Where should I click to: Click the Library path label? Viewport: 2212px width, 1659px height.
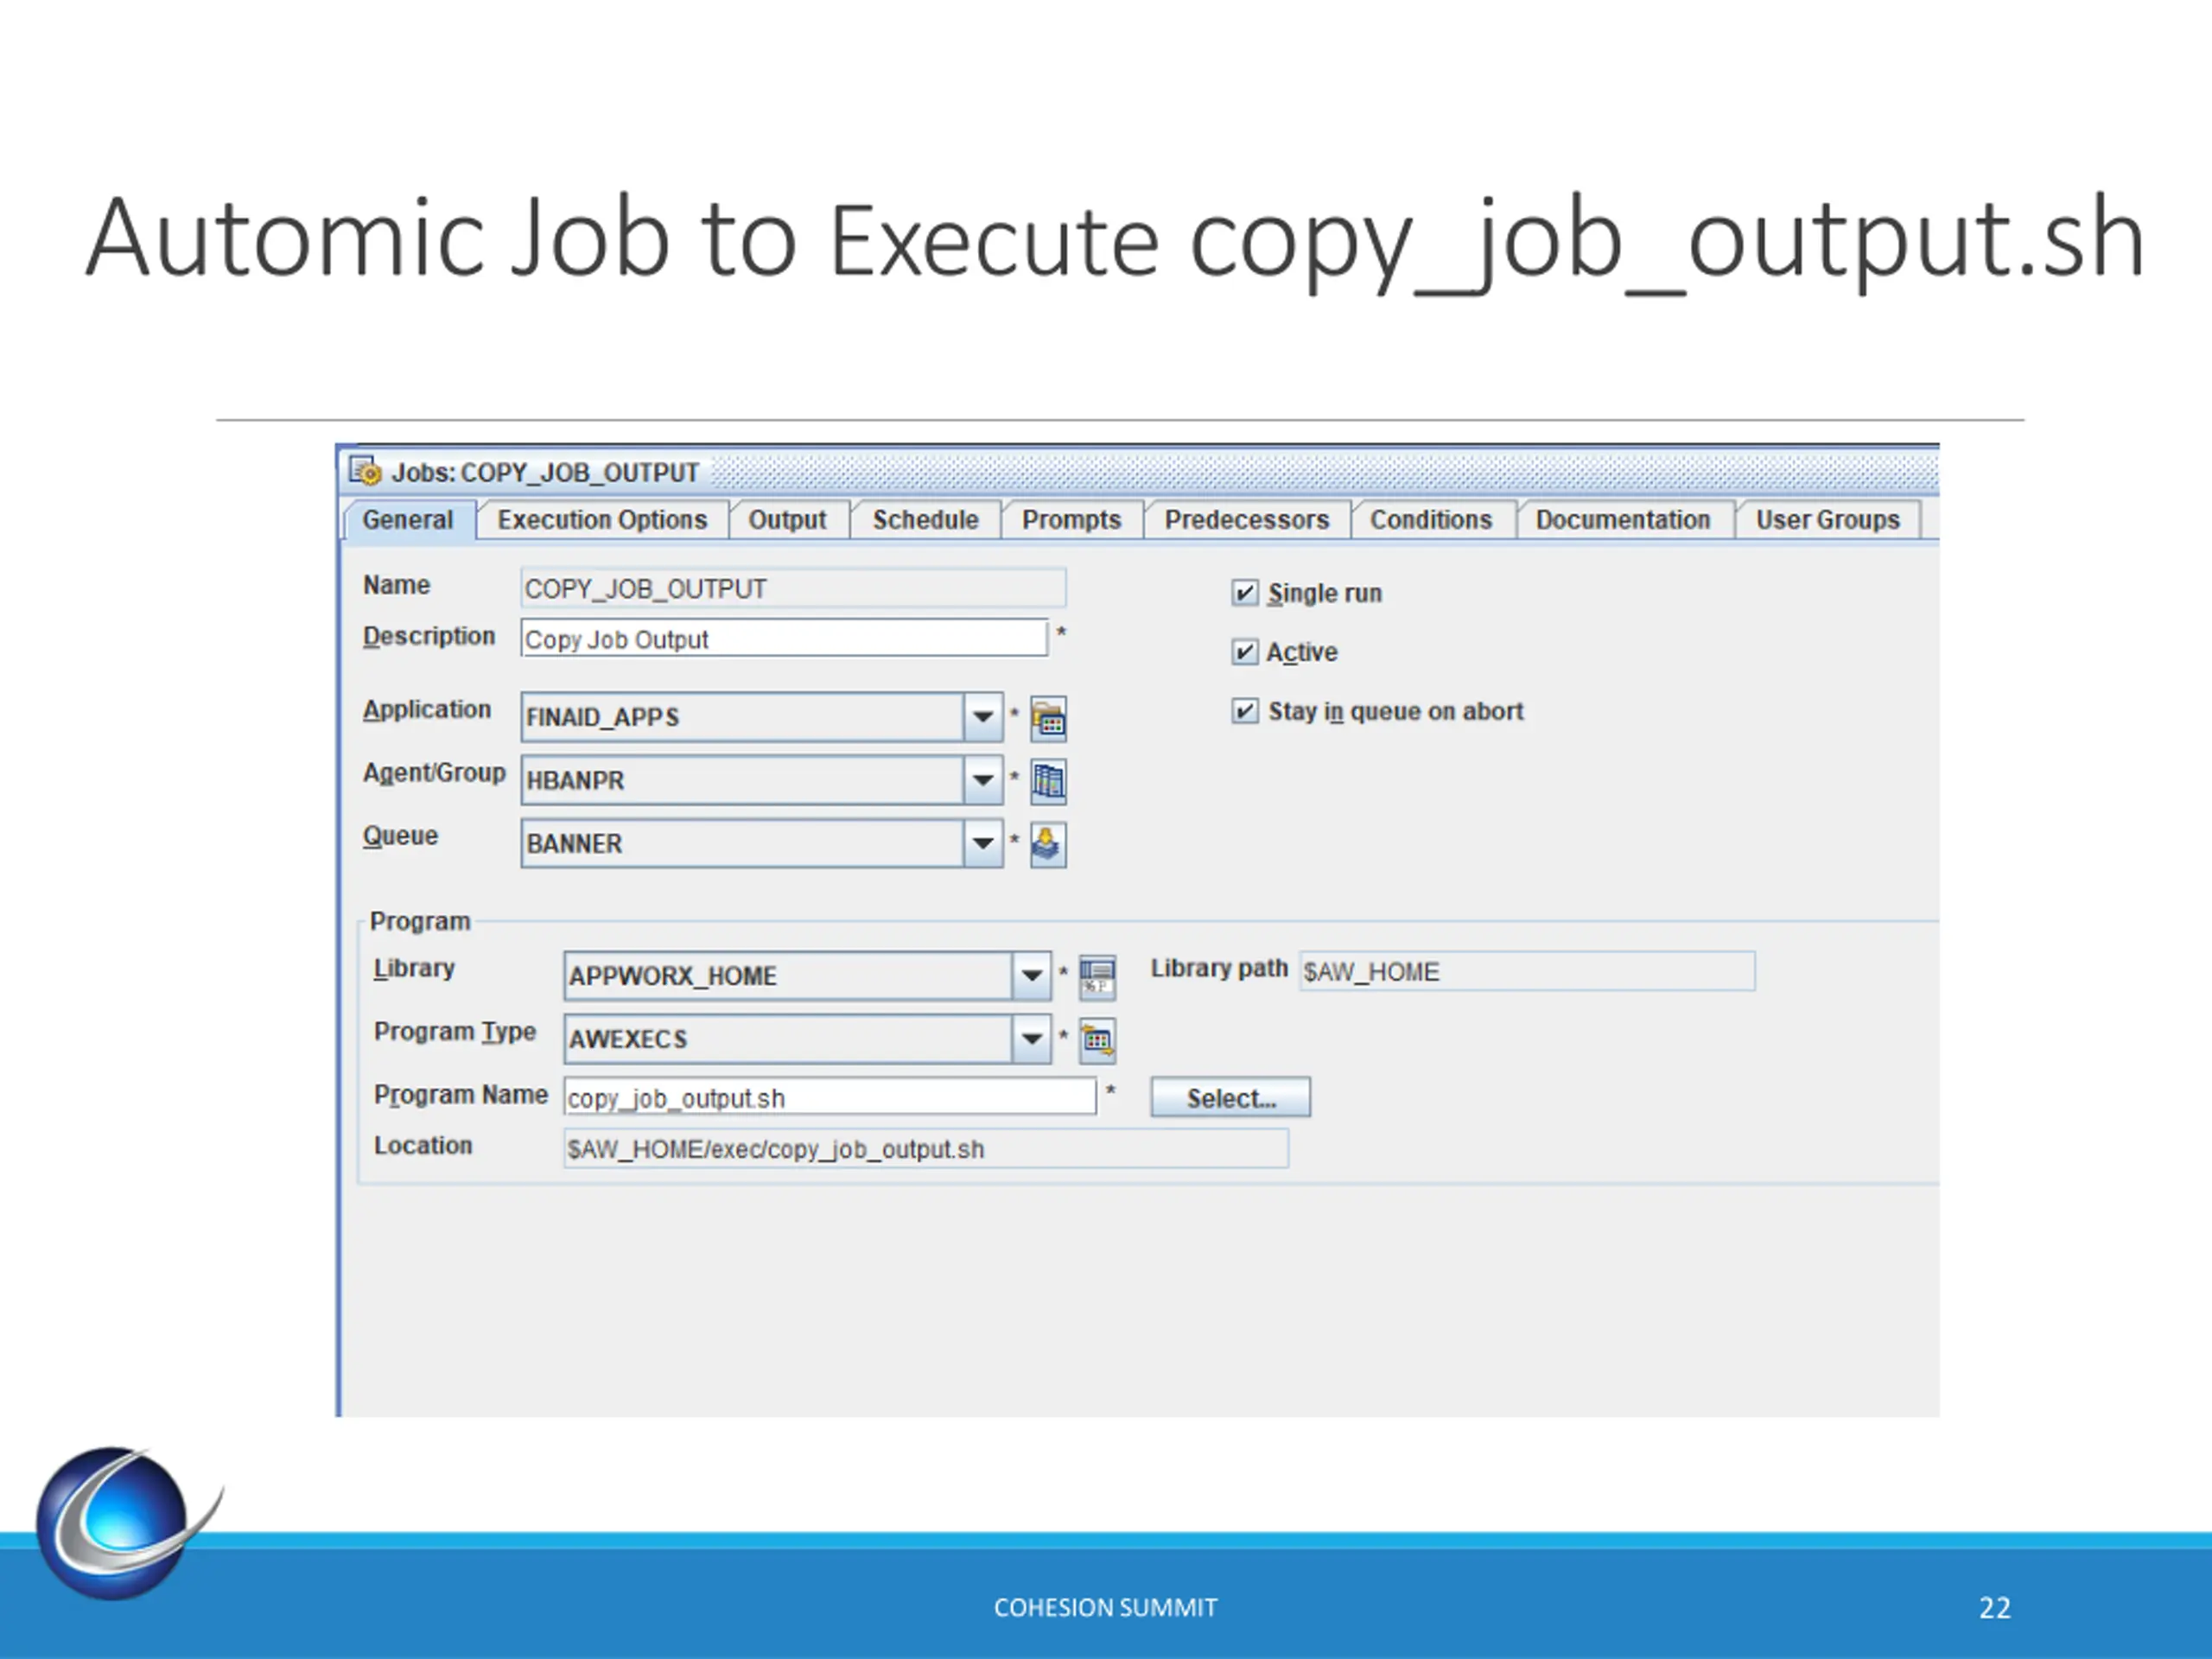click(x=1219, y=968)
